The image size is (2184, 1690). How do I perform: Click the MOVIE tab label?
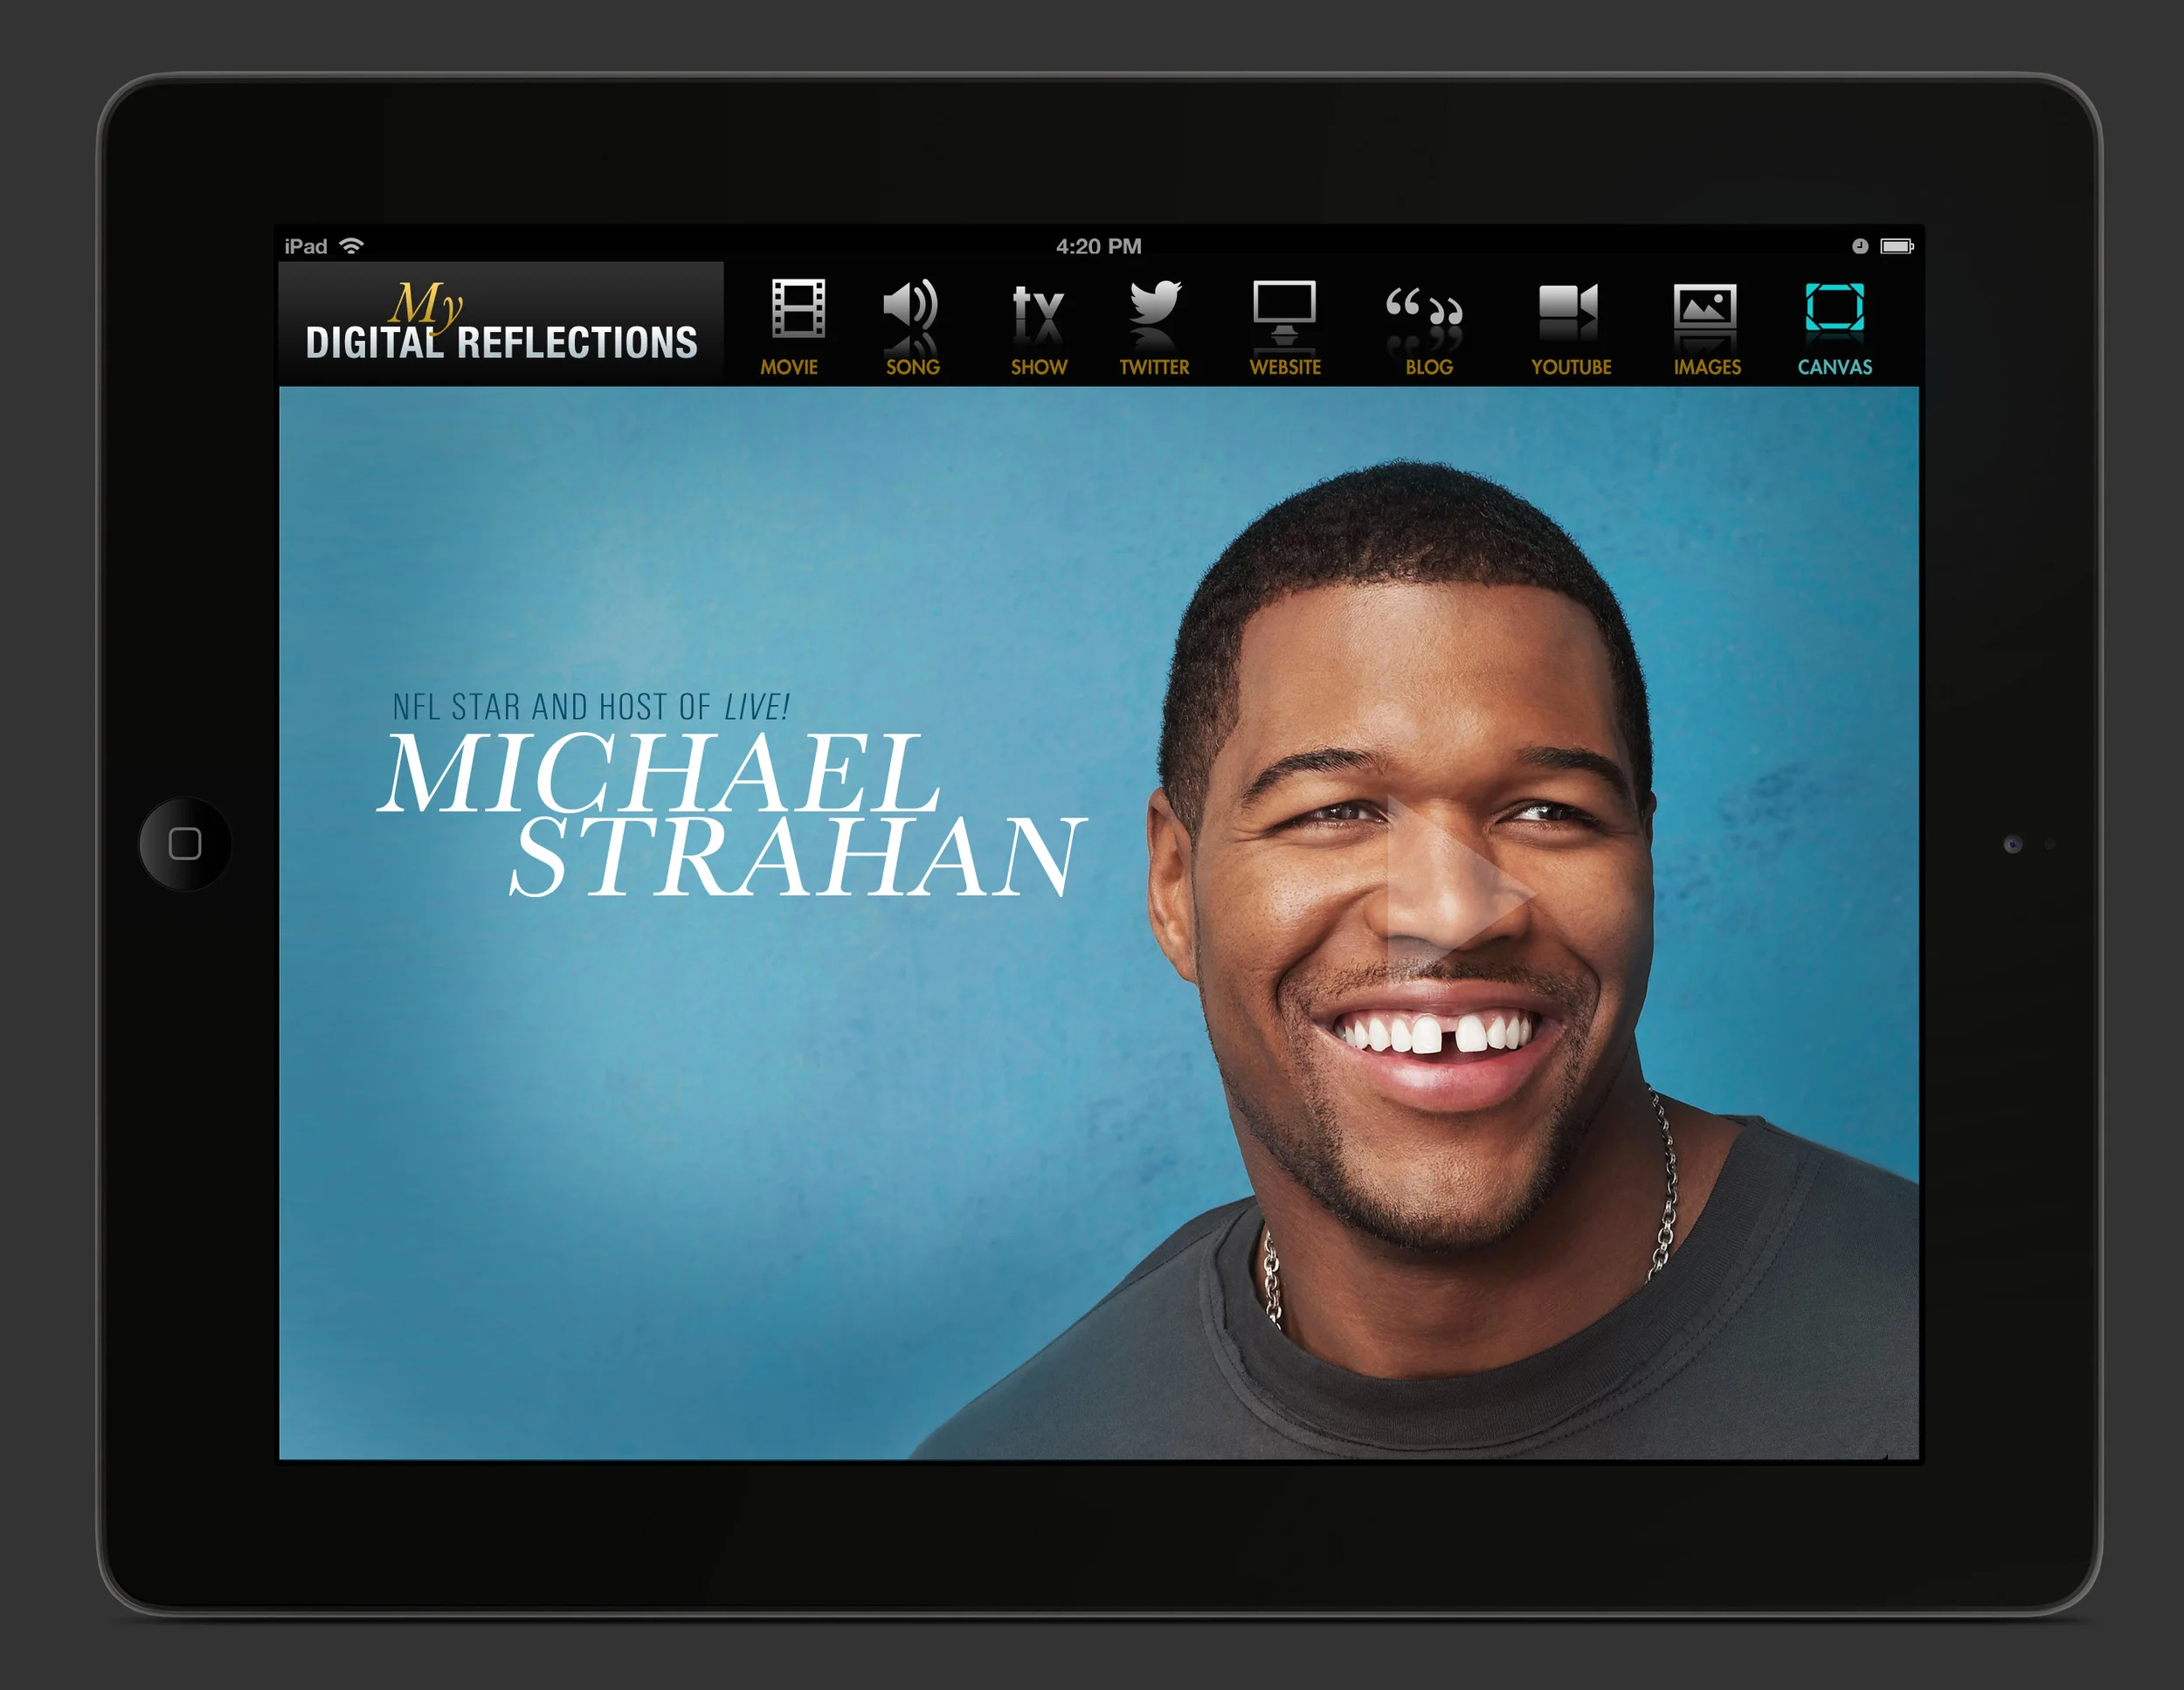tap(789, 367)
